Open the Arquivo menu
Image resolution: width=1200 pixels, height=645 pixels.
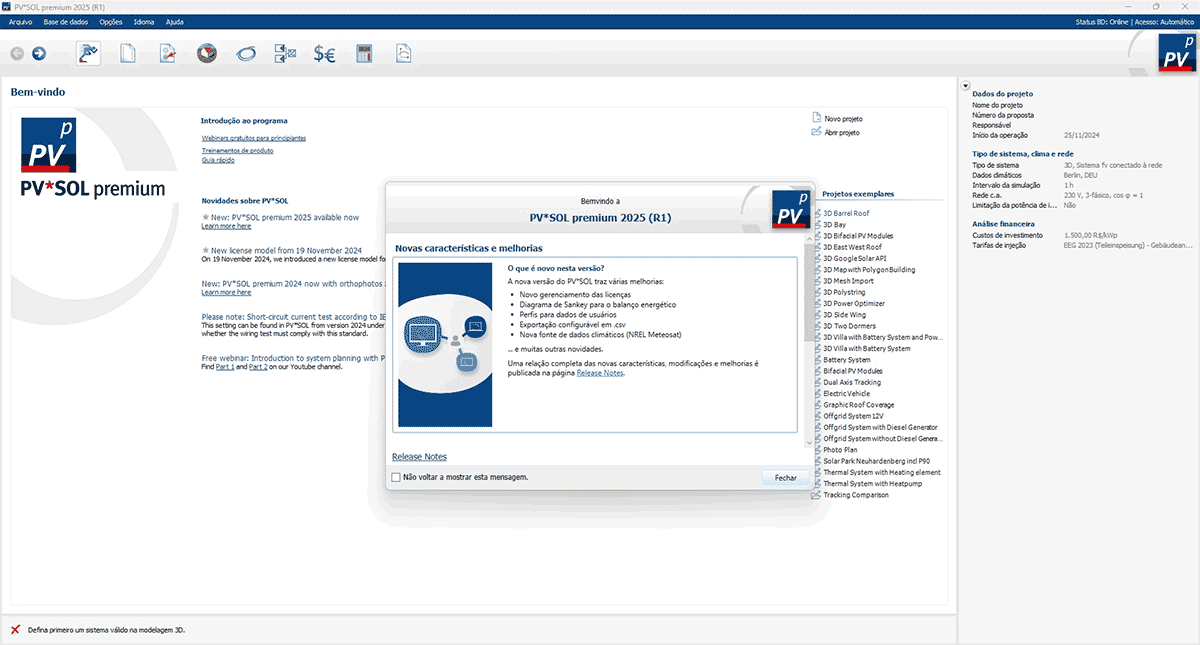coord(20,21)
